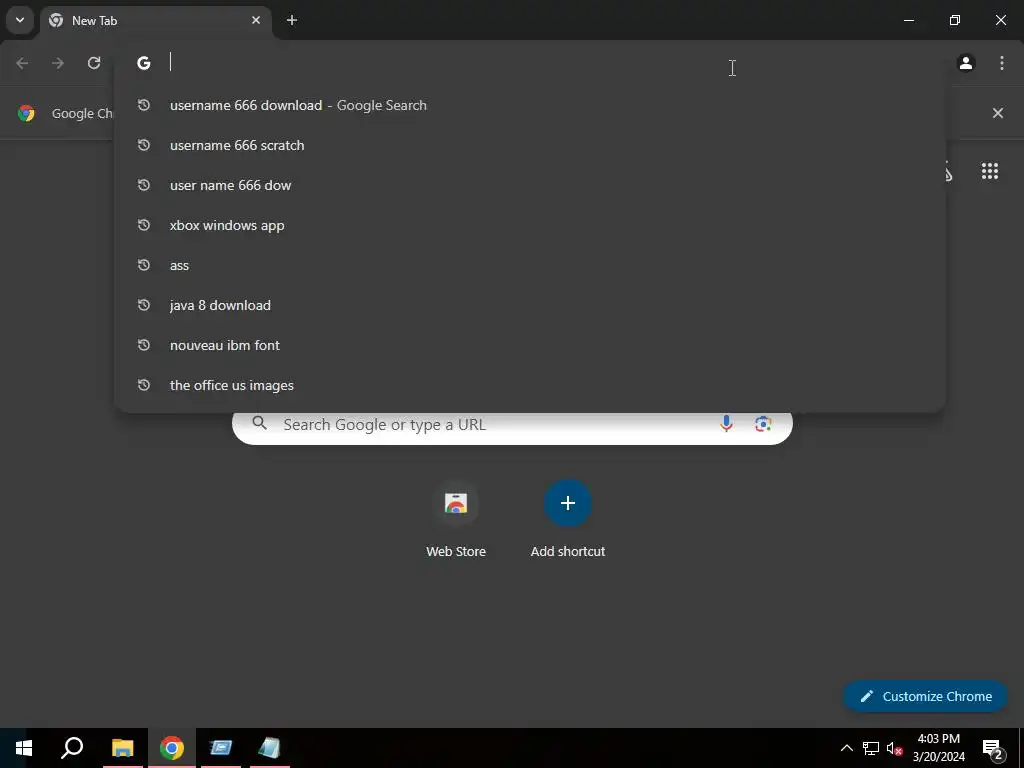This screenshot has width=1024, height=768.
Task: Open File Explorer from taskbar
Action: (x=122, y=748)
